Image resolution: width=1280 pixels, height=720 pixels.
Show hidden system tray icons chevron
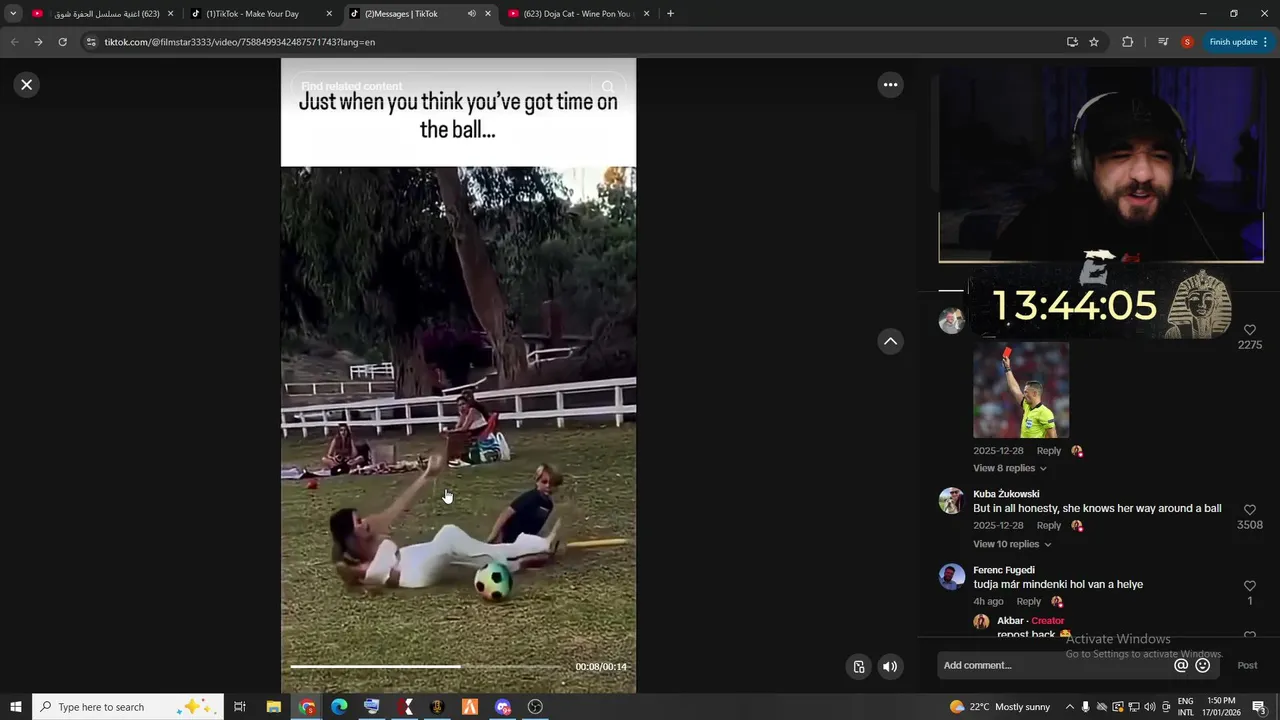(1069, 707)
